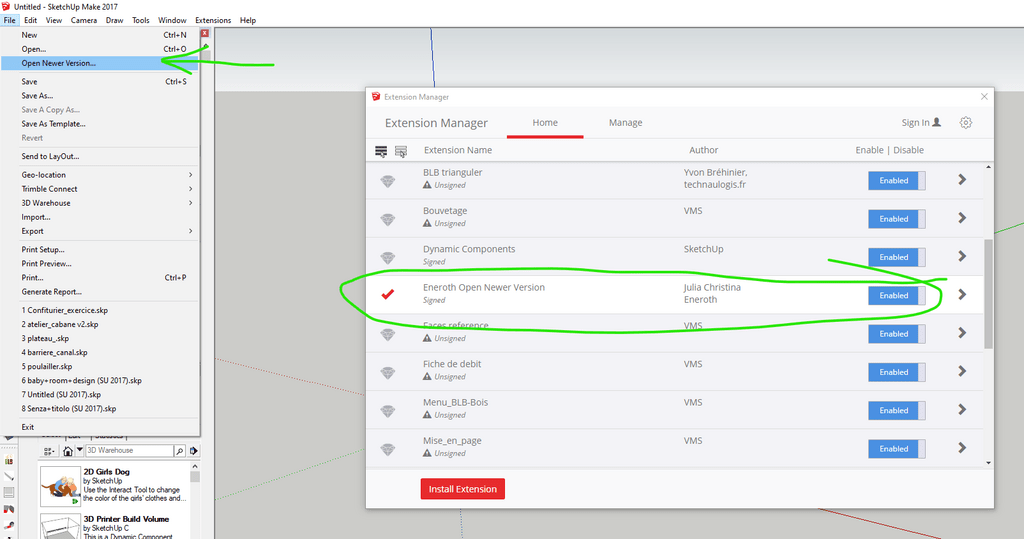Select the 3D Printer Build Volume thumbnail
The height and width of the screenshot is (539, 1024).
point(60,527)
